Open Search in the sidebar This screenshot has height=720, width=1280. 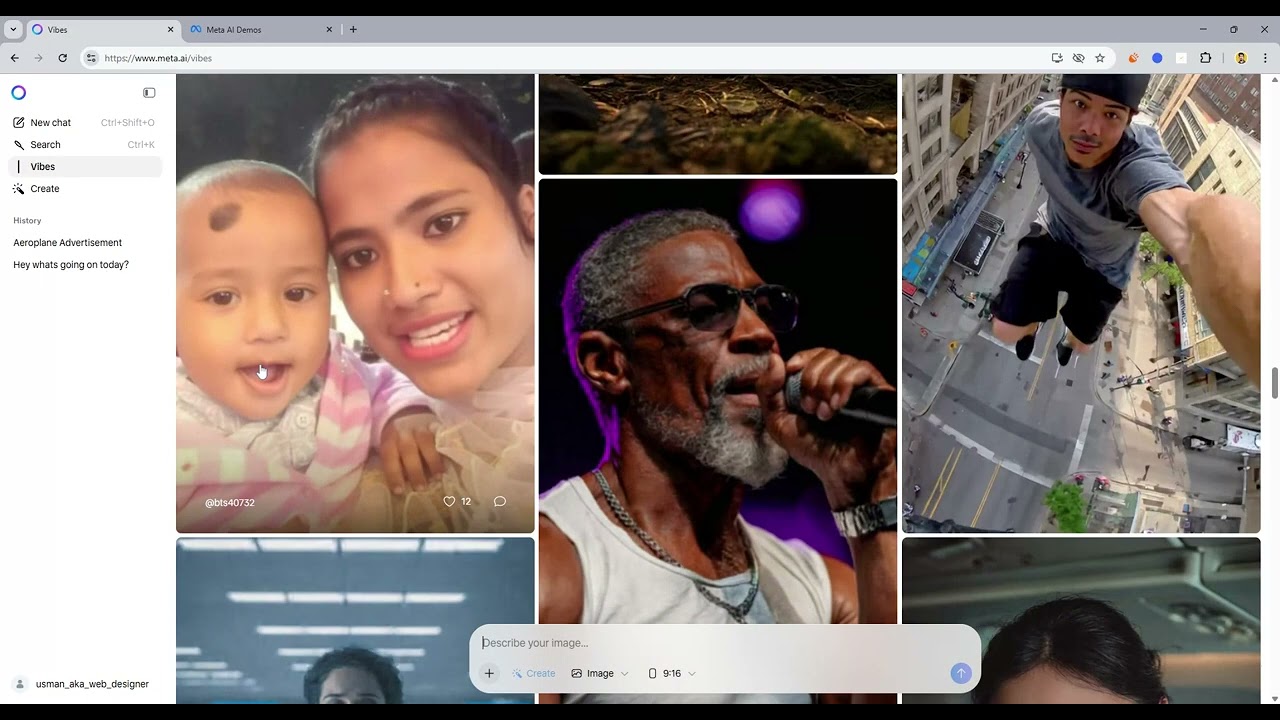pos(85,145)
